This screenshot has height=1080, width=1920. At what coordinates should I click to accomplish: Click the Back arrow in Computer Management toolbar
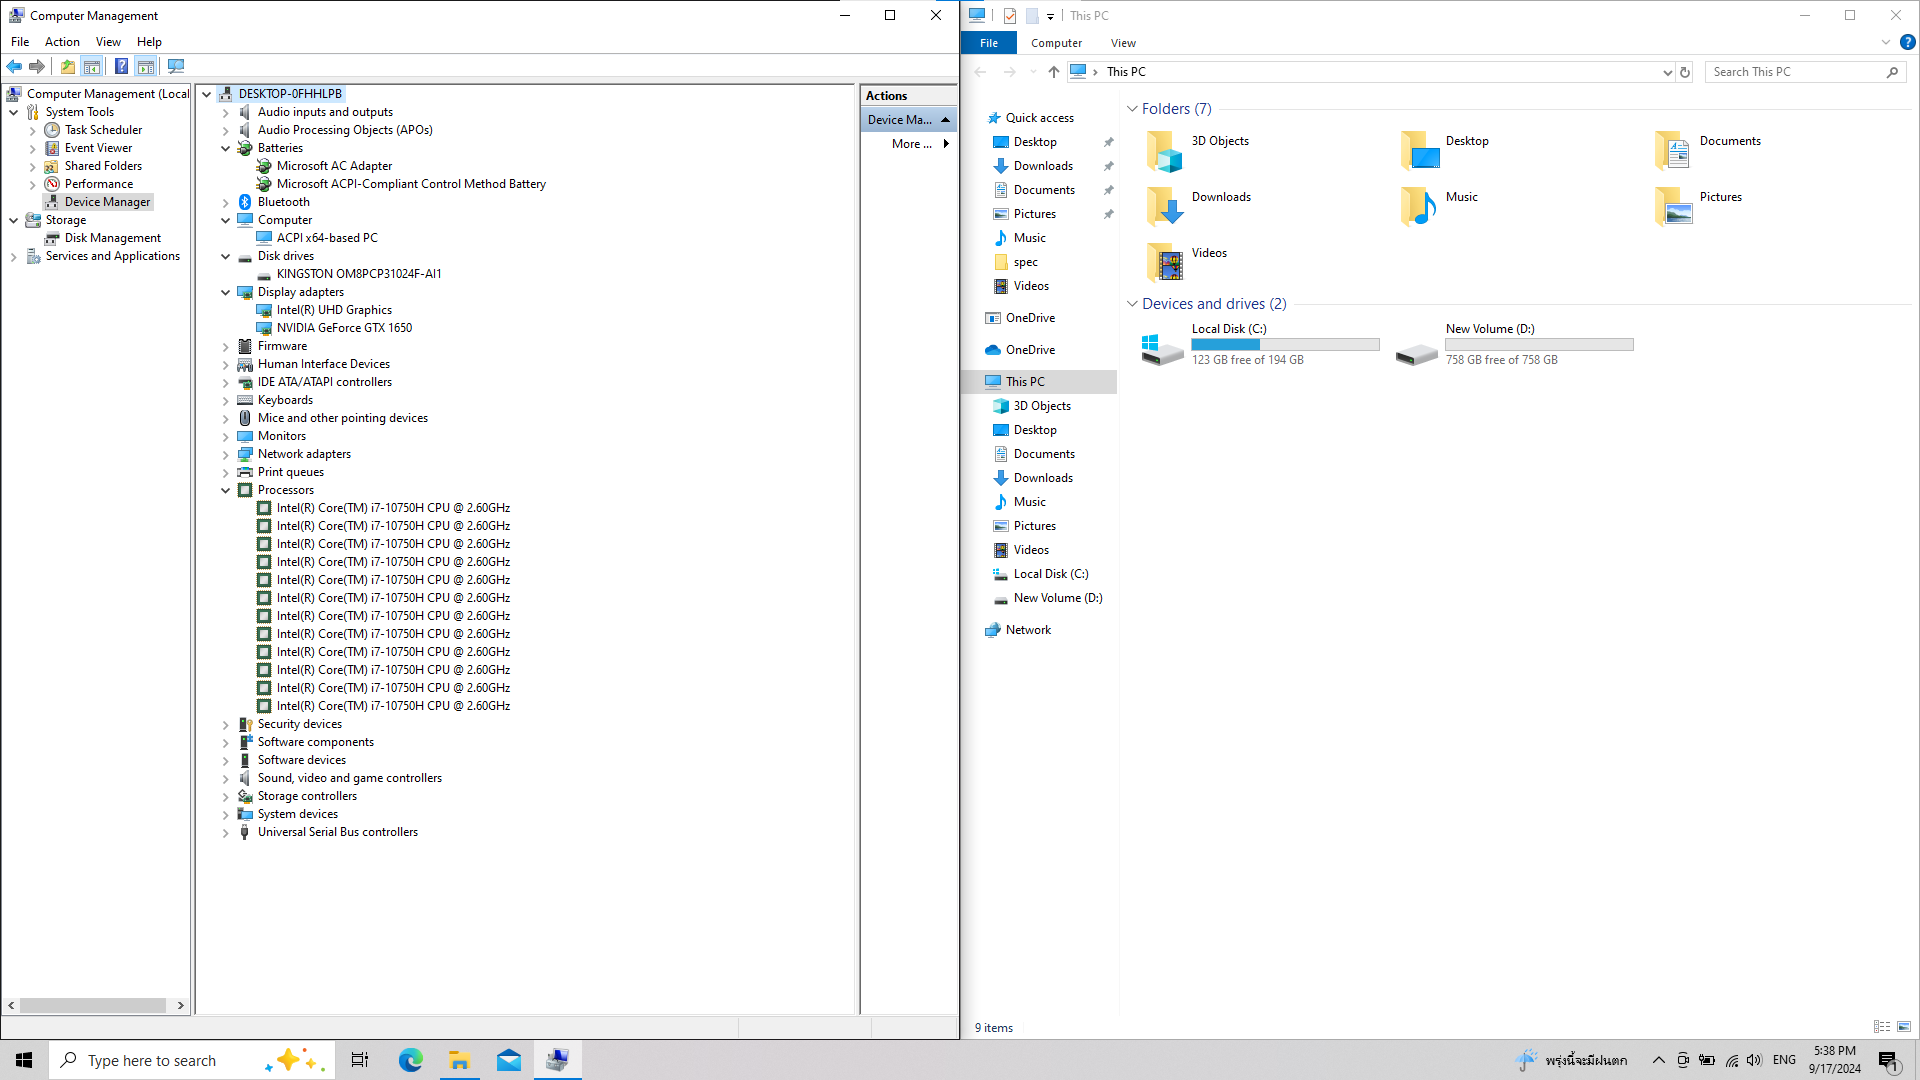pyautogui.click(x=14, y=67)
